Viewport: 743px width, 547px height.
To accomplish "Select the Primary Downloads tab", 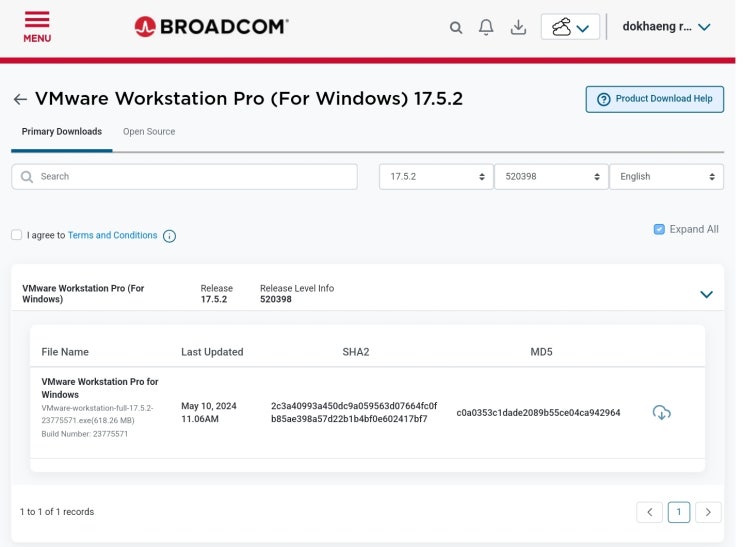I will pyautogui.click(x=62, y=131).
